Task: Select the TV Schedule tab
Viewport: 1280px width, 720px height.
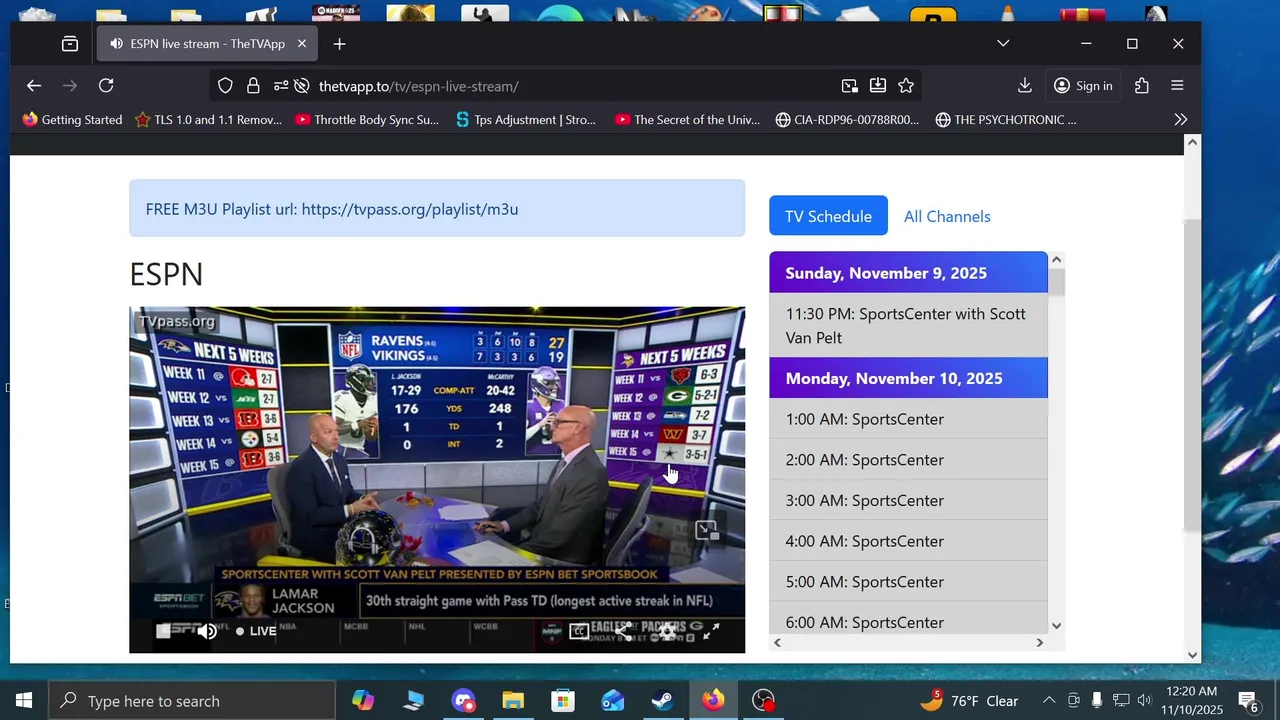Action: [828, 216]
